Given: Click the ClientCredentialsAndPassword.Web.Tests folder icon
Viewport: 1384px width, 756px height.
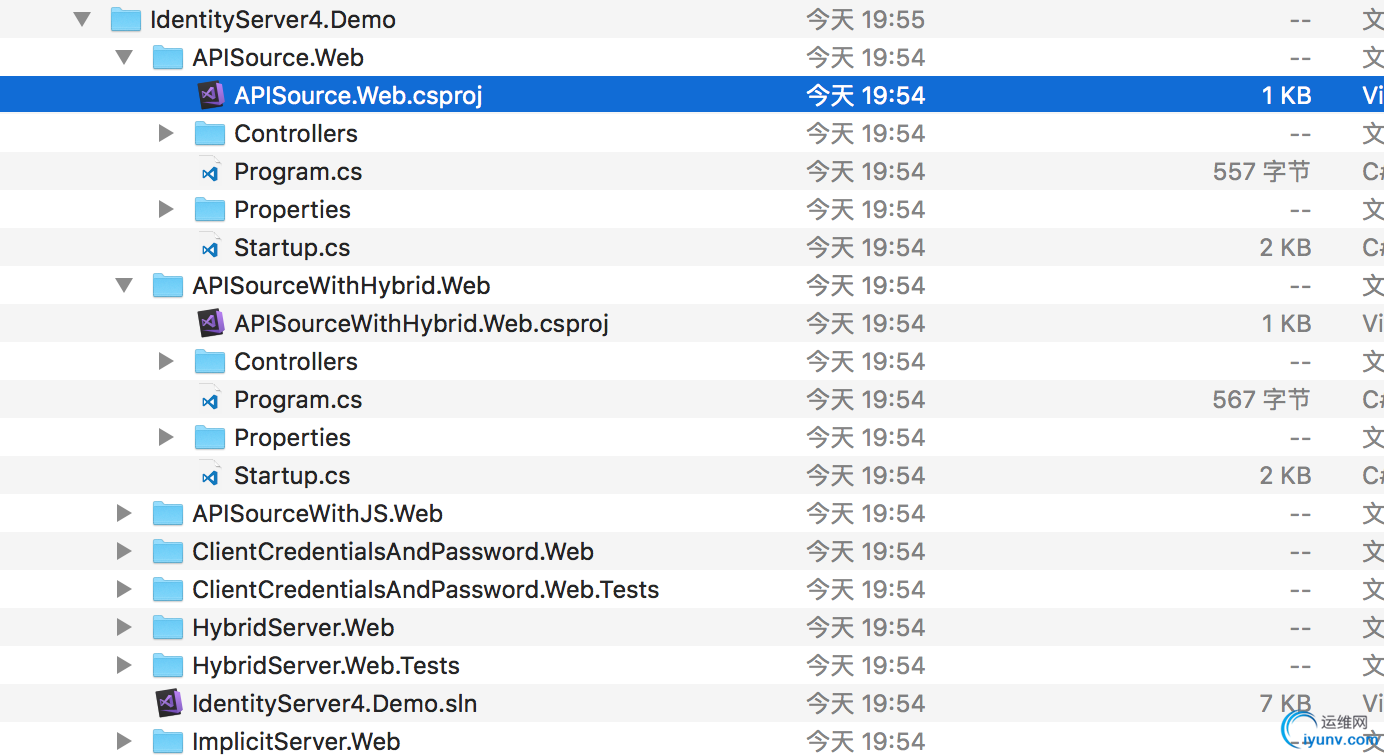Looking at the screenshot, I should tap(167, 589).
